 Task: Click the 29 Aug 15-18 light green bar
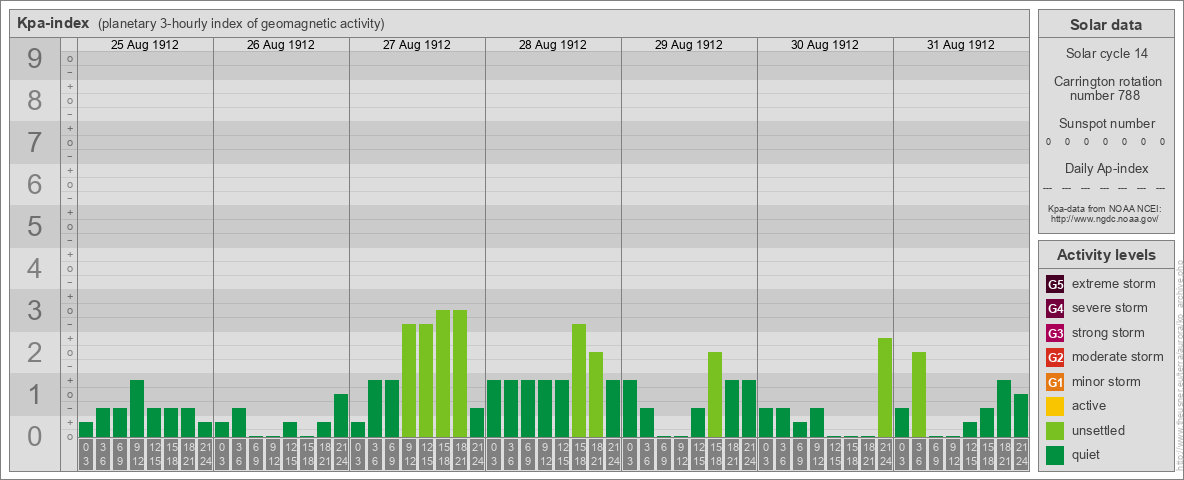[x=714, y=395]
